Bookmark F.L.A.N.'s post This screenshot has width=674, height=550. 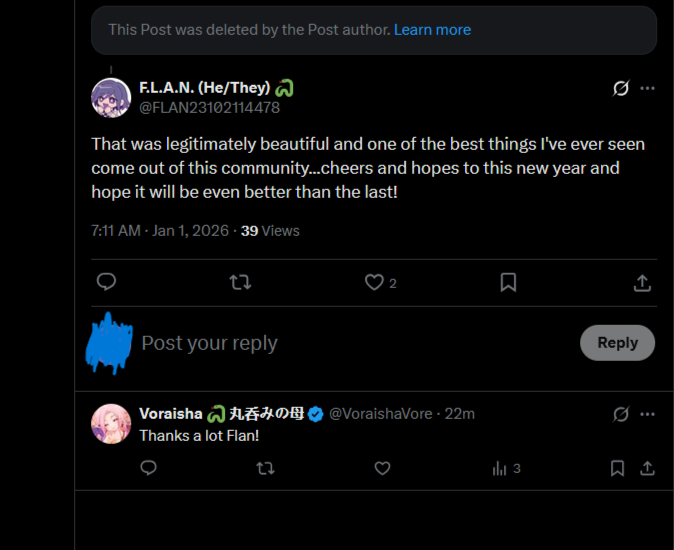(508, 283)
